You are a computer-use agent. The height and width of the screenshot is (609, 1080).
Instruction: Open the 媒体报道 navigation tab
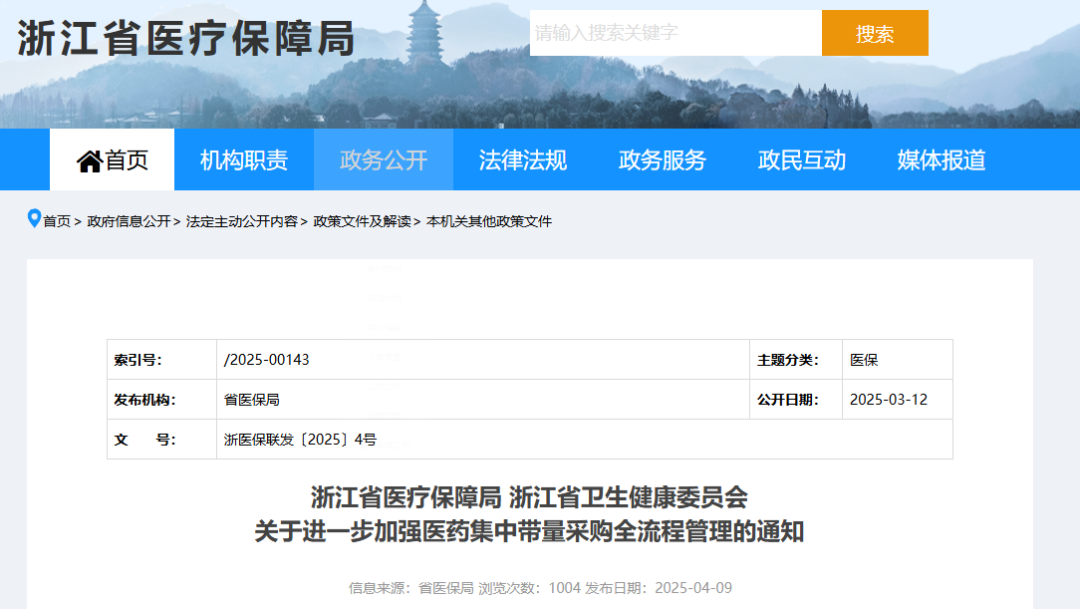pyautogui.click(x=941, y=160)
